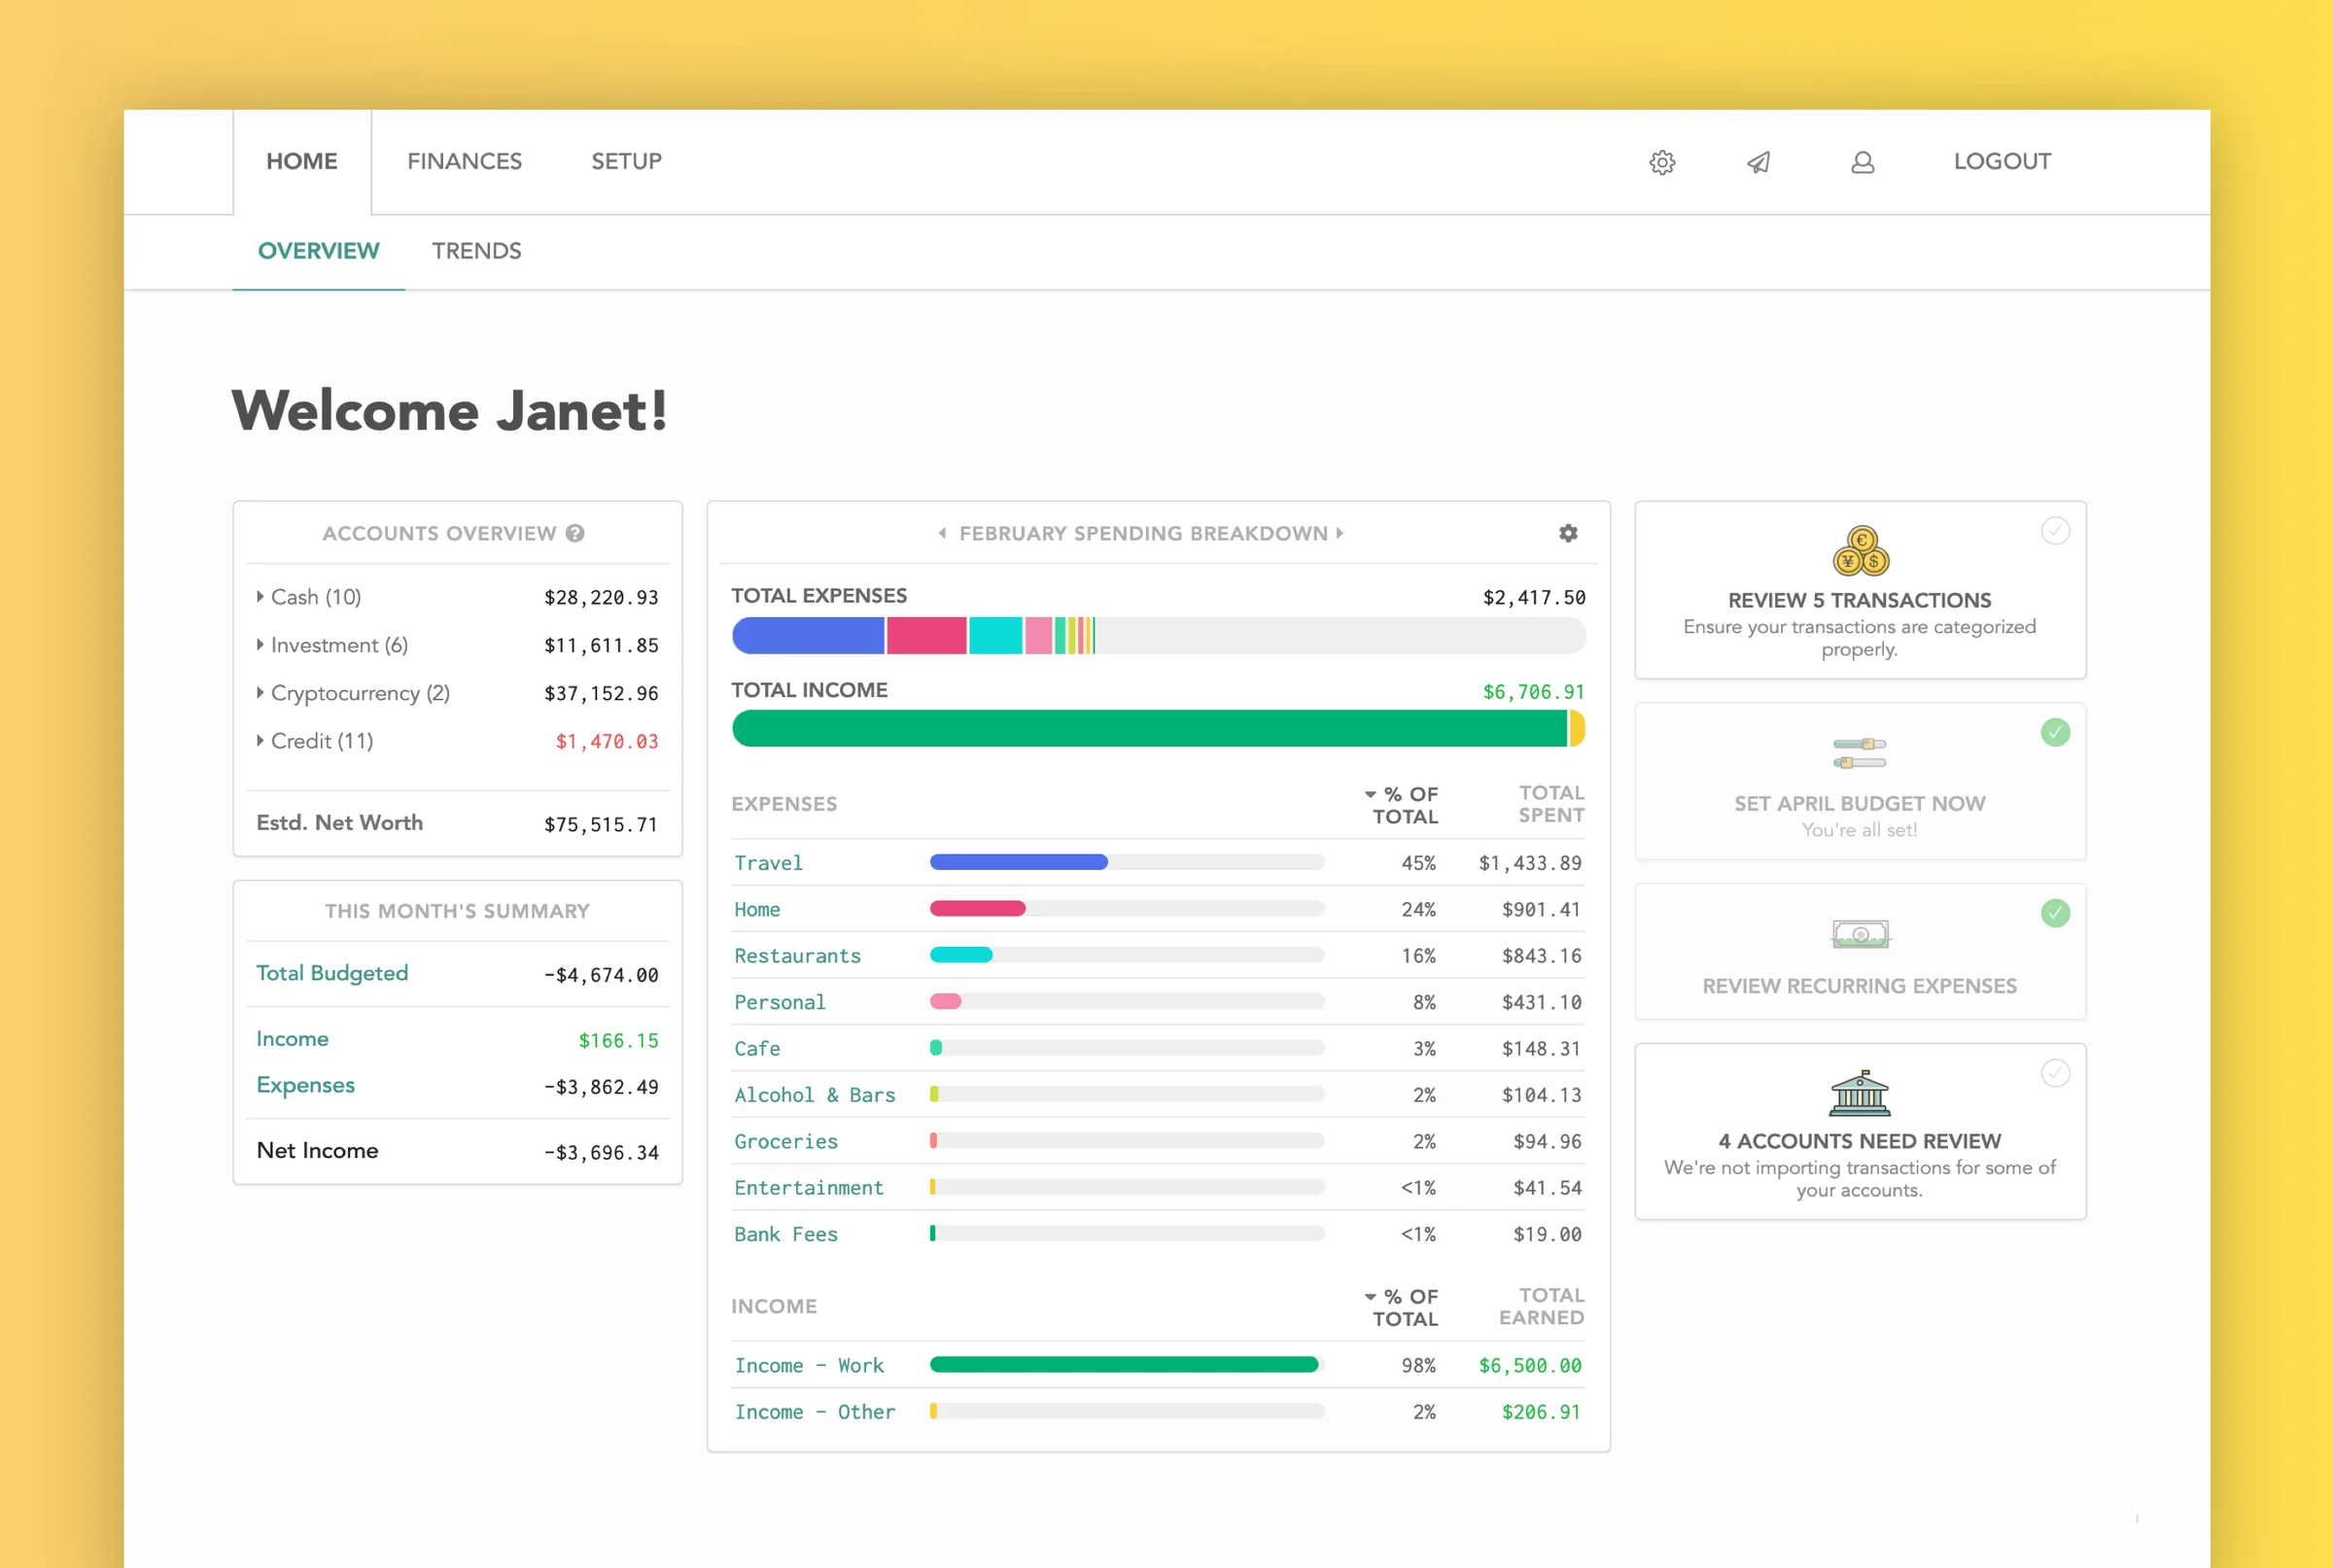Open Income - Other category link
Screen dimensions: 2333x1568
[x=814, y=1412]
